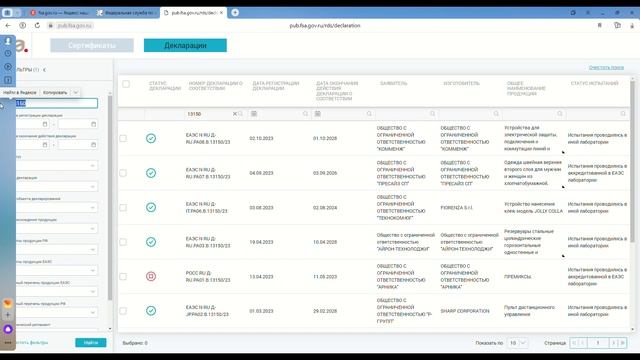This screenshot has width=640, height=360.
Task: Check the row with manufacturer FIORENZA
Action: click(x=123, y=207)
